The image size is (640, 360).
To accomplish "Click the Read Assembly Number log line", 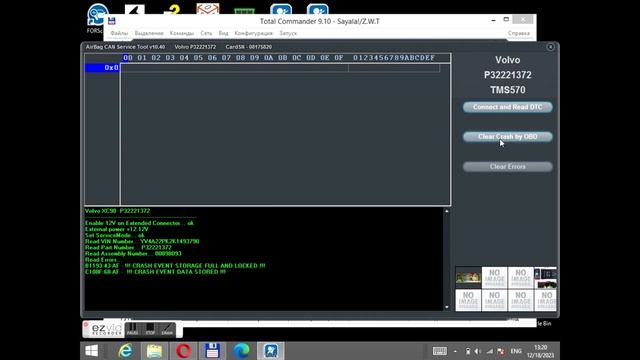I will click(x=133, y=253).
